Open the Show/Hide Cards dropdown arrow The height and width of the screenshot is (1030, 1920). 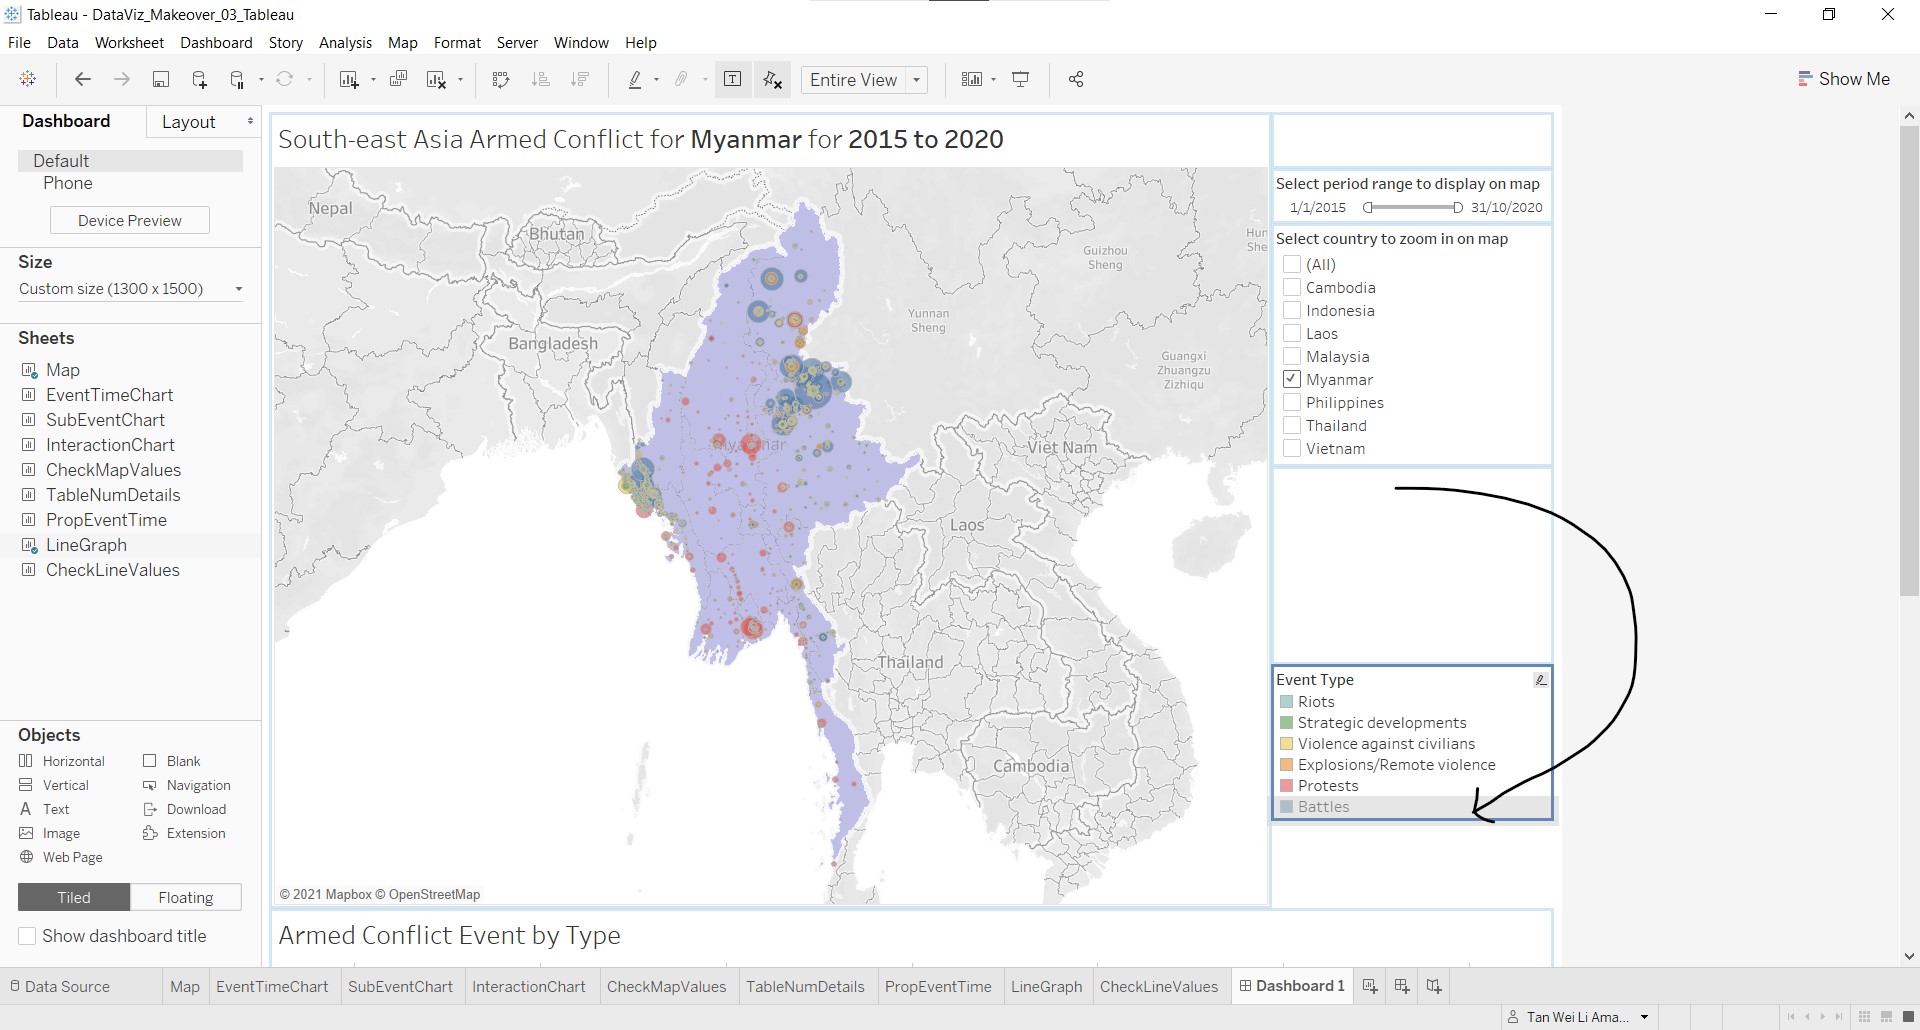coord(993,80)
